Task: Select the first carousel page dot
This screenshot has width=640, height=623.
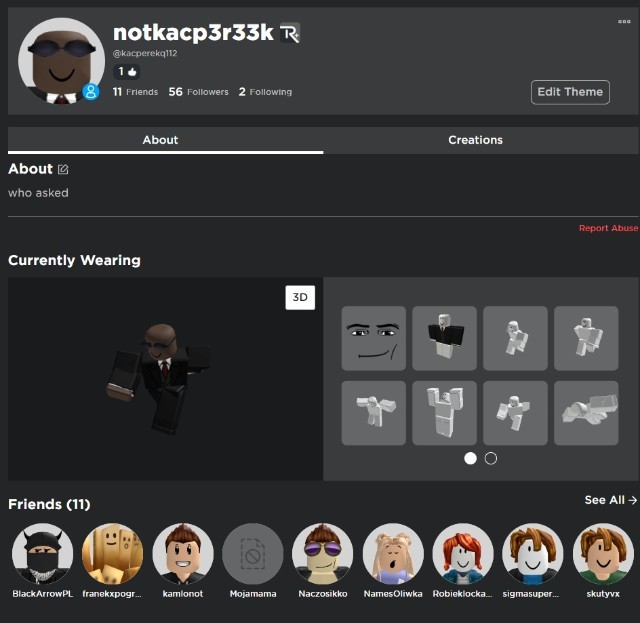Action: click(x=470, y=458)
